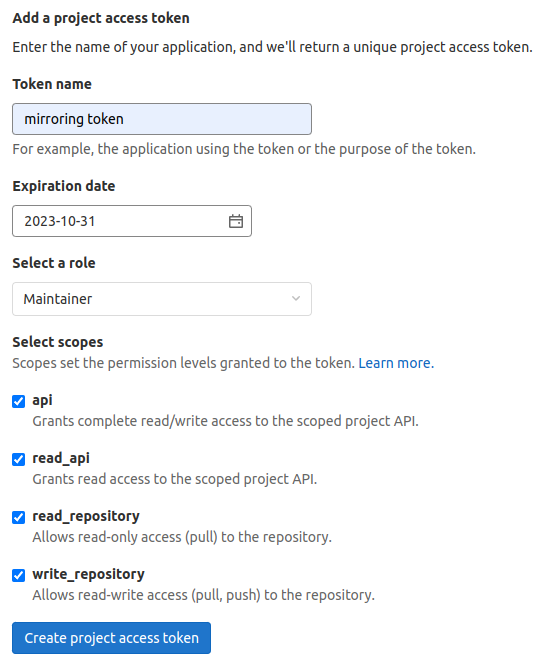Click the 'Select a role' field label

tap(54, 263)
